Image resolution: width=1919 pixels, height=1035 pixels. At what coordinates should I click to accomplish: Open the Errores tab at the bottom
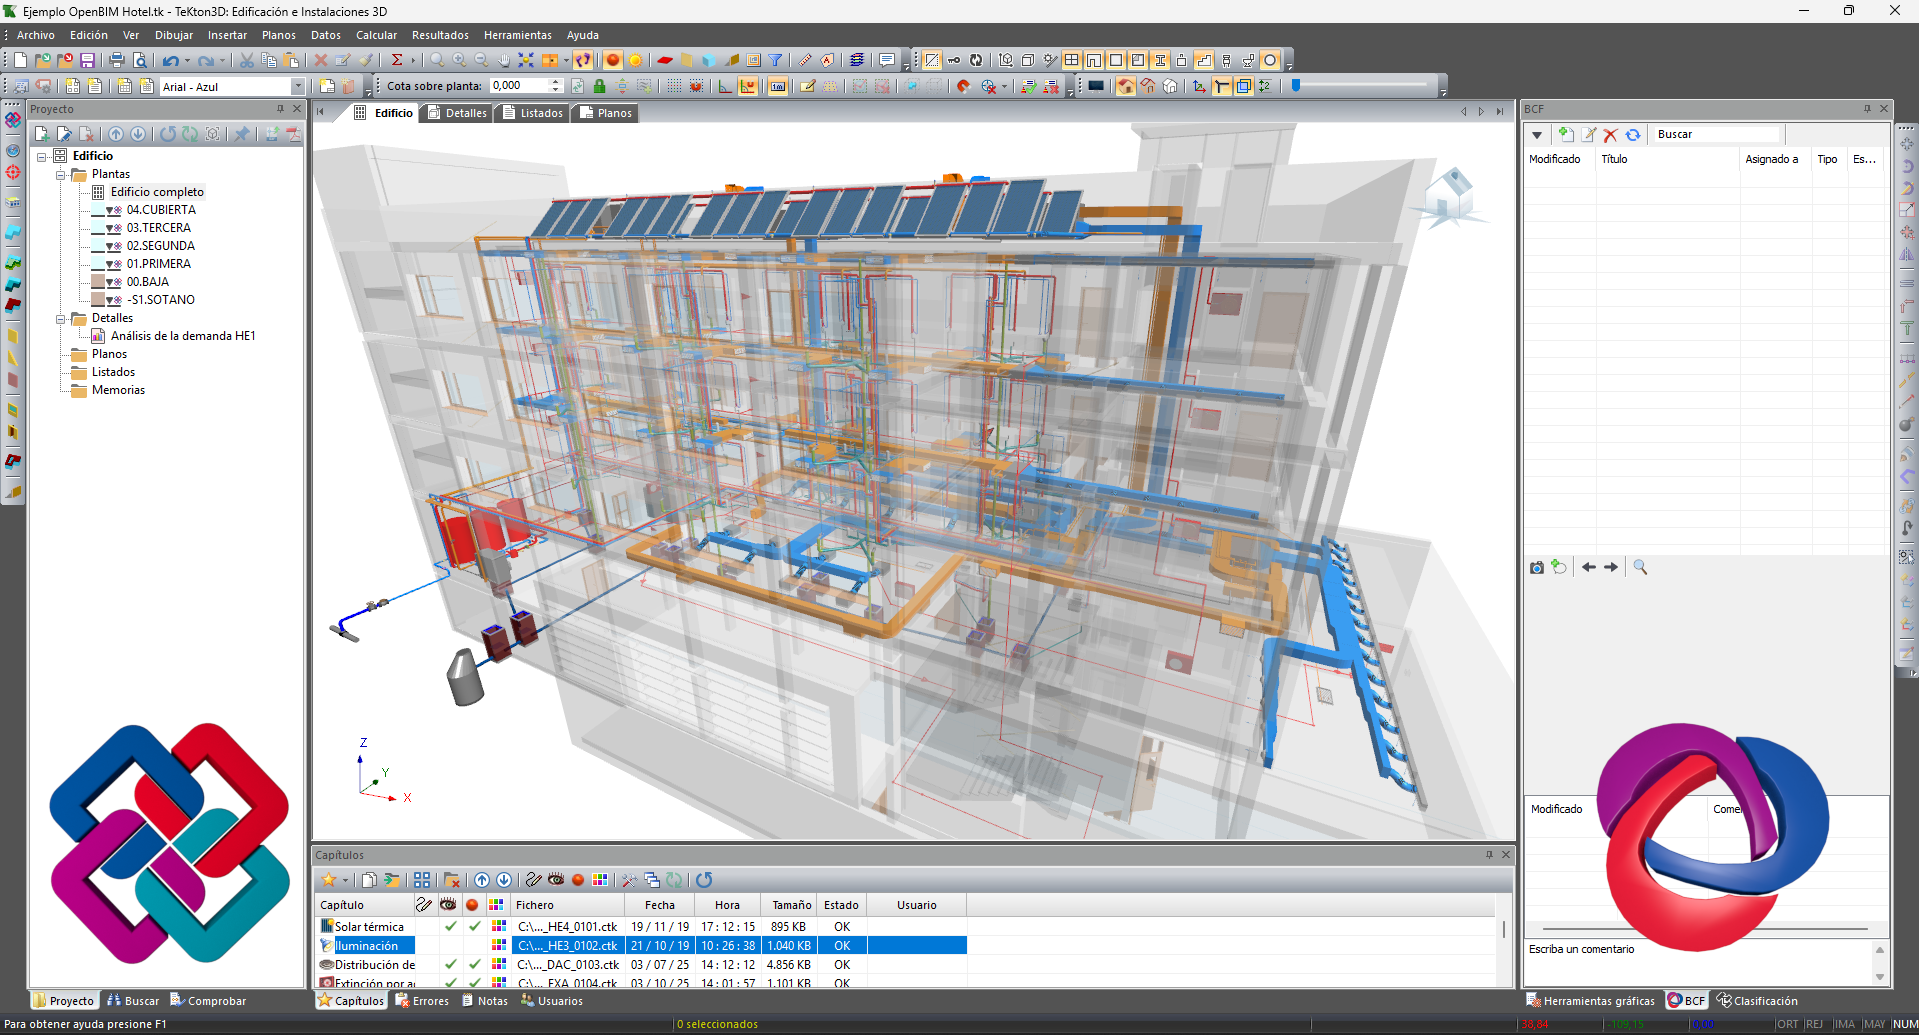coord(422,1001)
